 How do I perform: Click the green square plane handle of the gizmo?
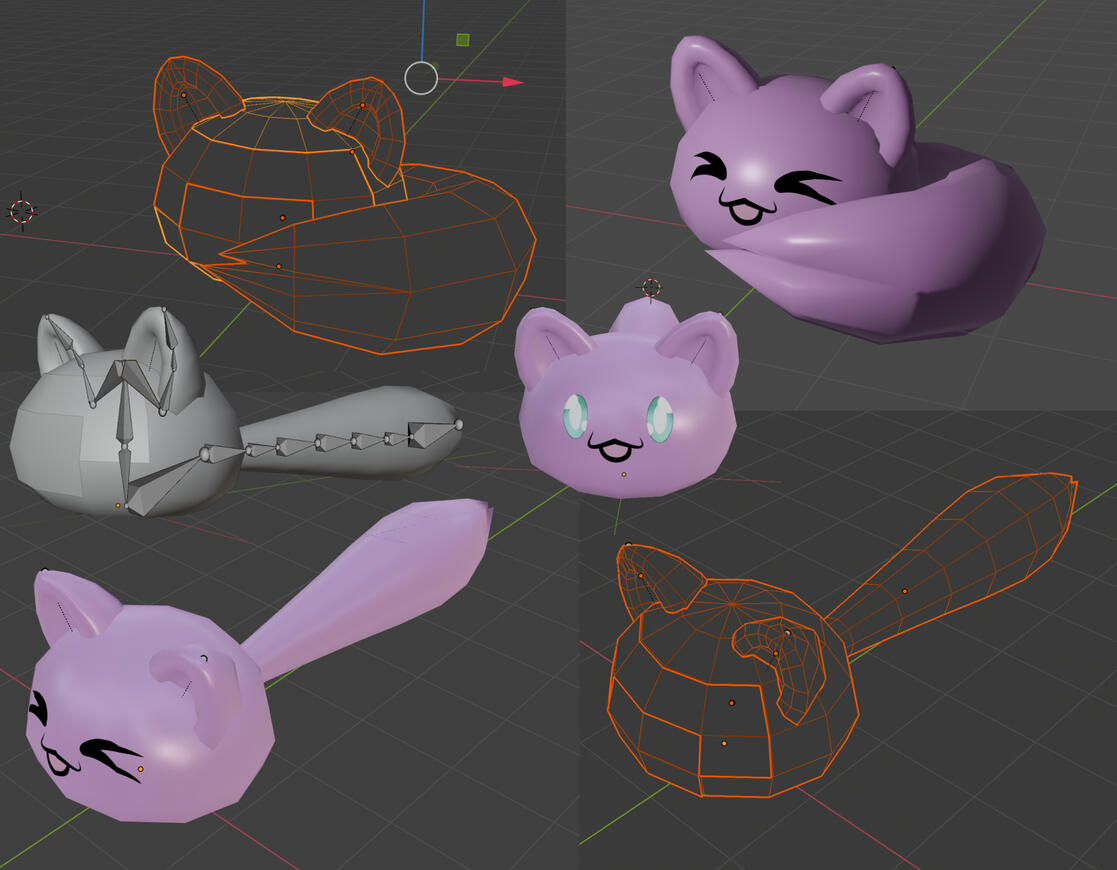pos(462,40)
